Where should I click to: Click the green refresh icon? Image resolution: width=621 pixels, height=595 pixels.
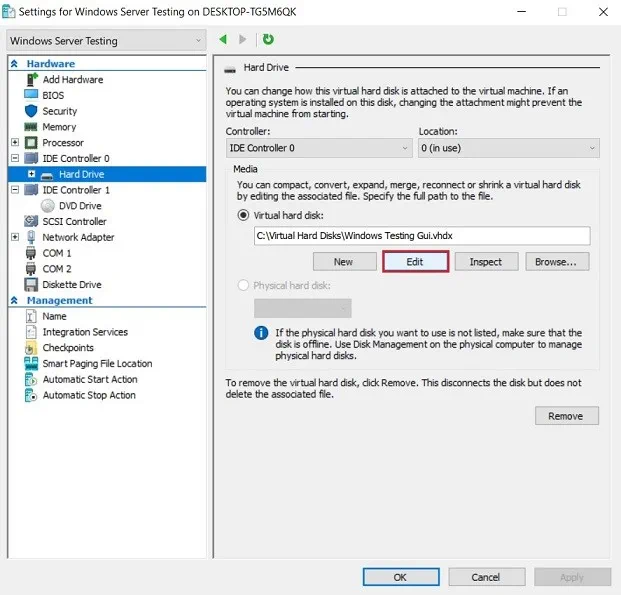pos(268,40)
